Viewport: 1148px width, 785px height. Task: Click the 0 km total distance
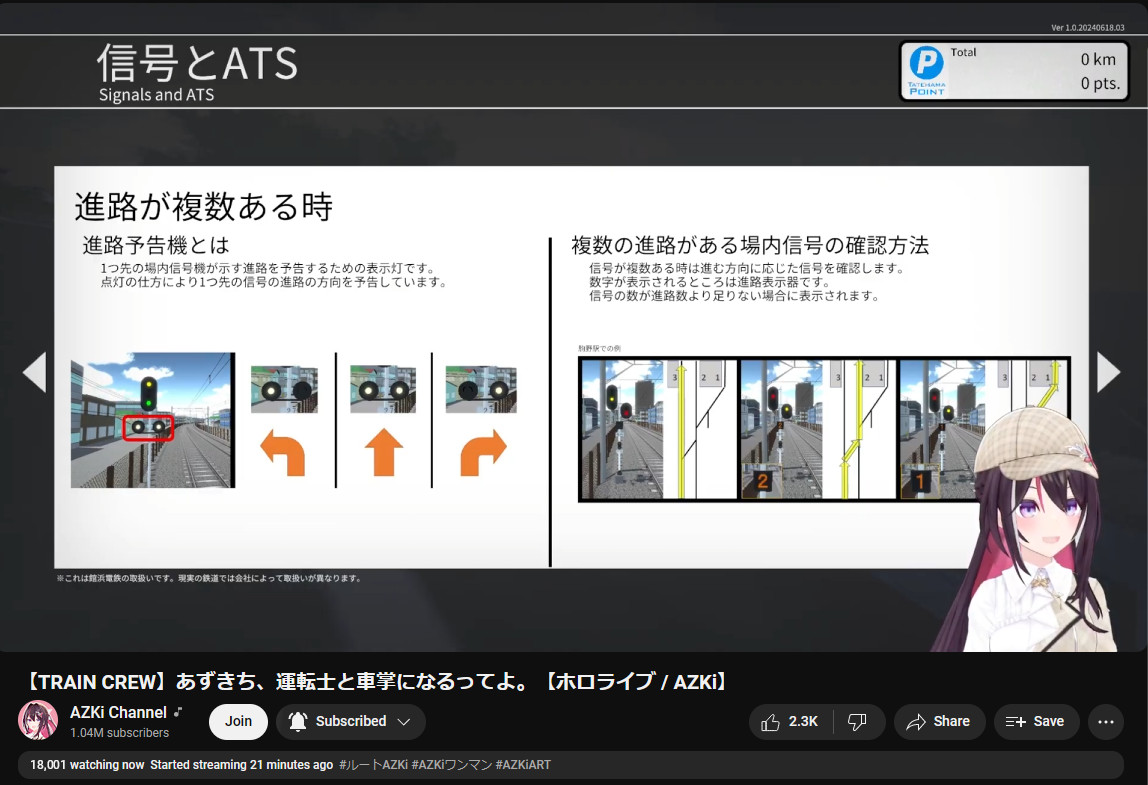1098,59
